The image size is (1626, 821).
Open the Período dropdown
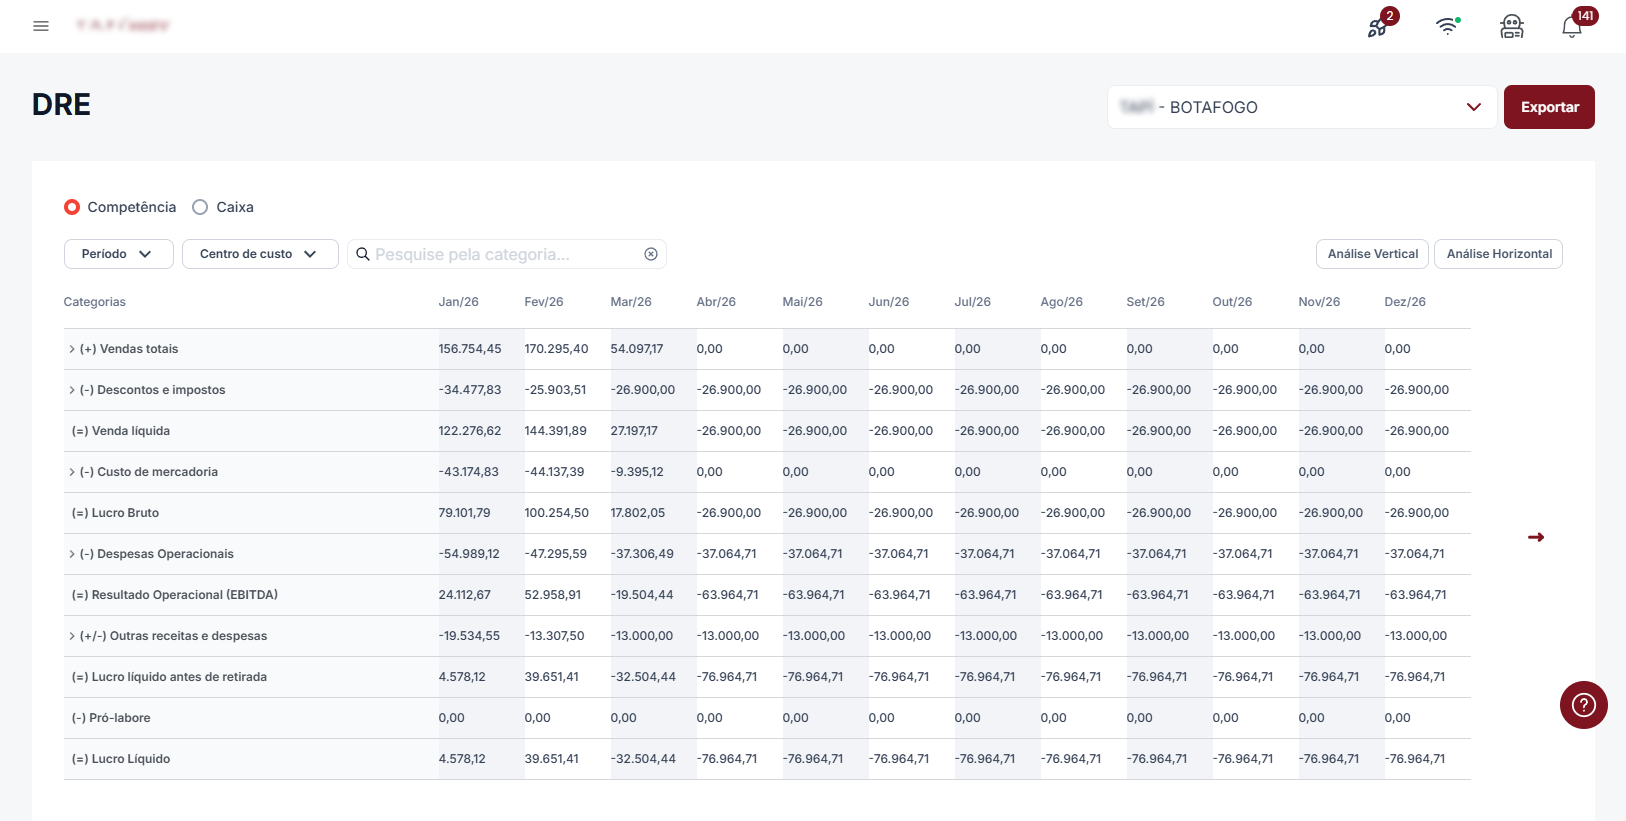(x=118, y=254)
